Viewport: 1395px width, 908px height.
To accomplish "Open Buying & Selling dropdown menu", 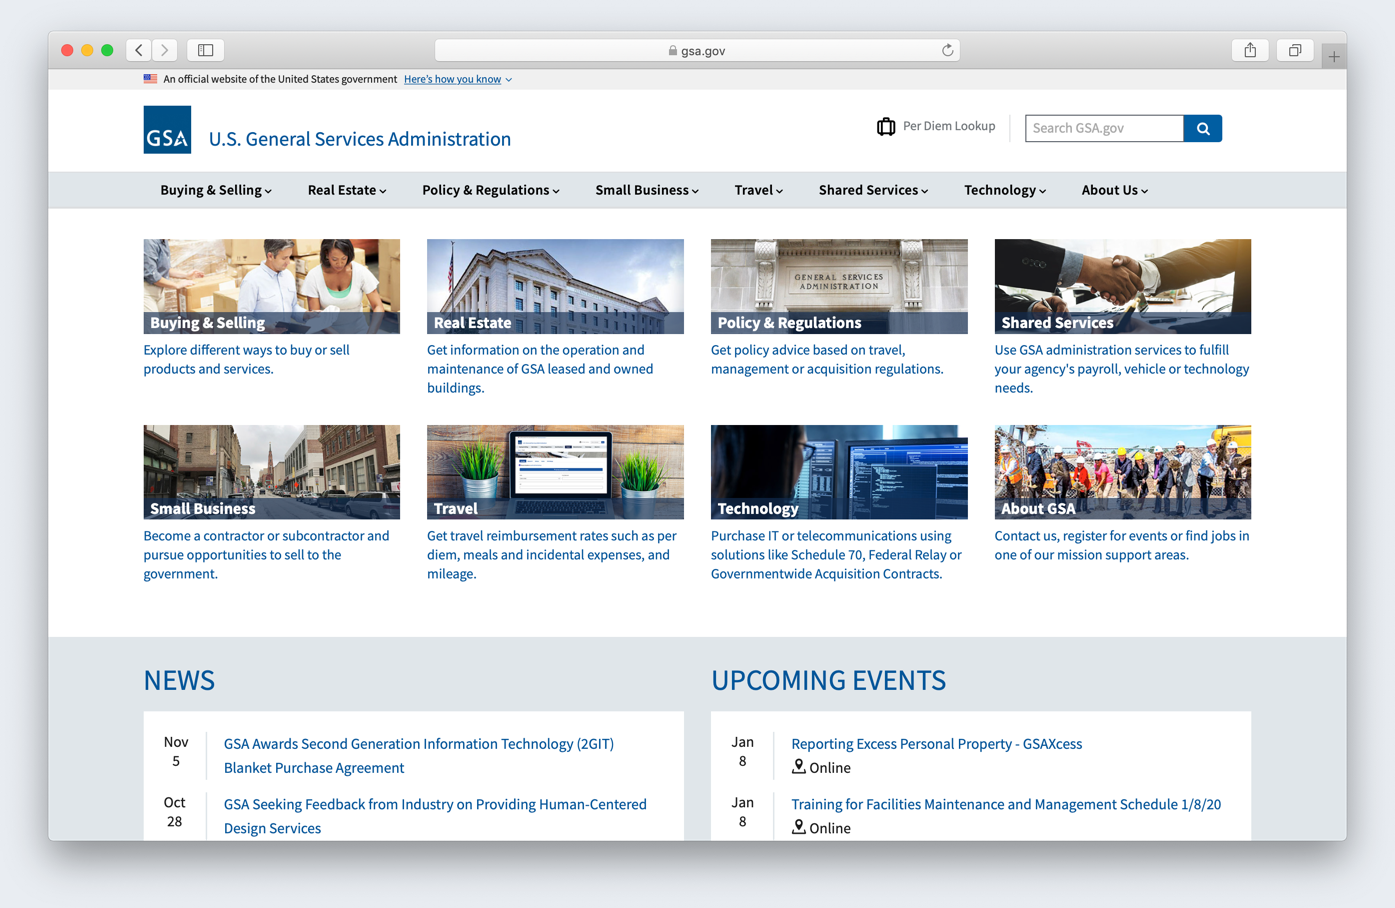I will coord(216,190).
